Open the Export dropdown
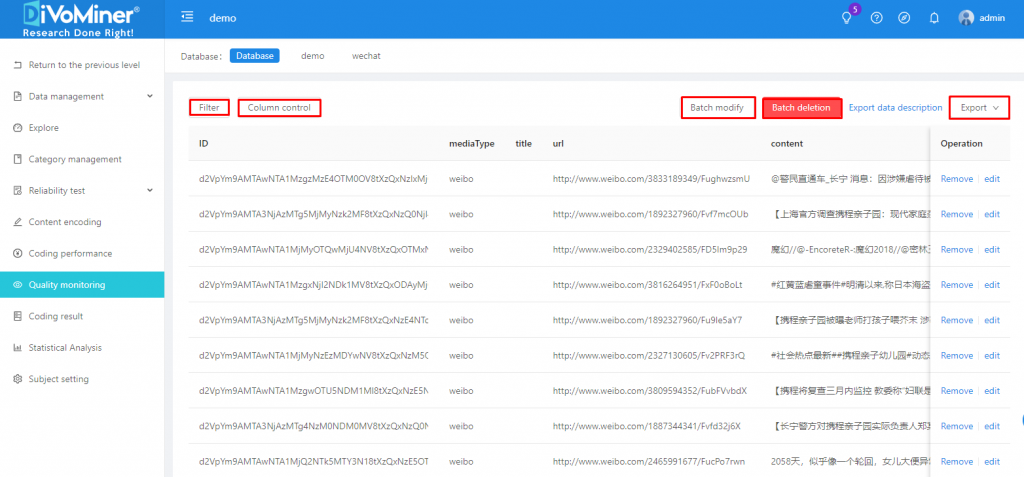This screenshot has width=1024, height=477. (979, 108)
